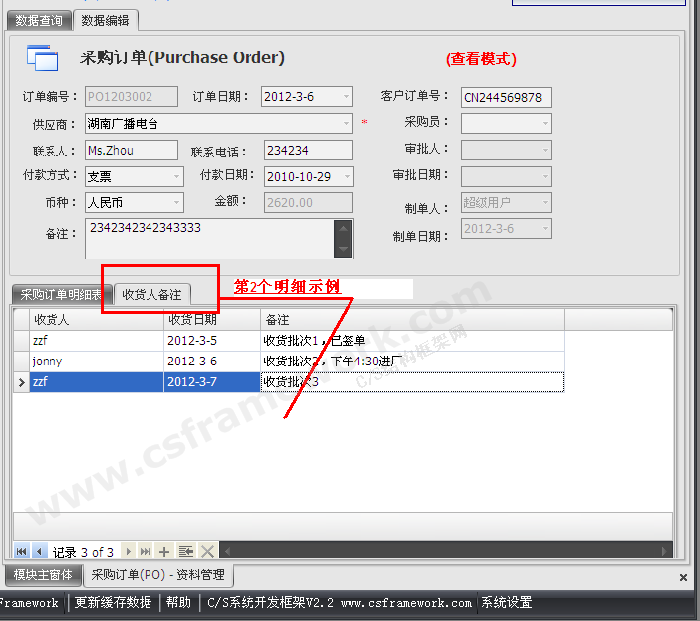Expand the 供应商 supplier dropdown
The height and width of the screenshot is (621, 700).
(x=345, y=124)
